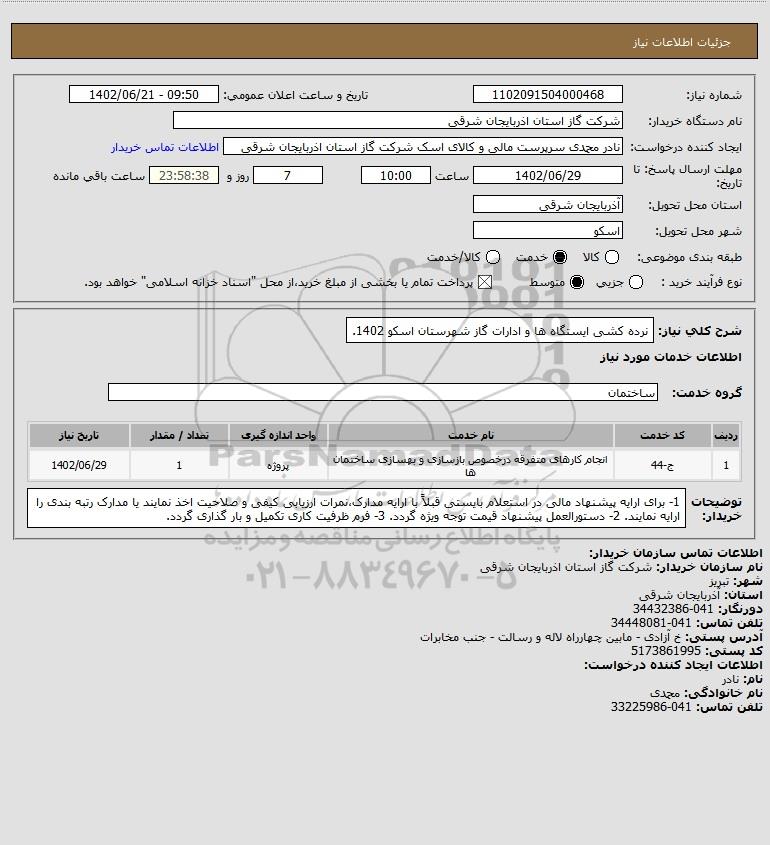This screenshot has height=845, width=770.
Task: Open the اطلاعات تماس خریدار link
Action: pos(165,147)
